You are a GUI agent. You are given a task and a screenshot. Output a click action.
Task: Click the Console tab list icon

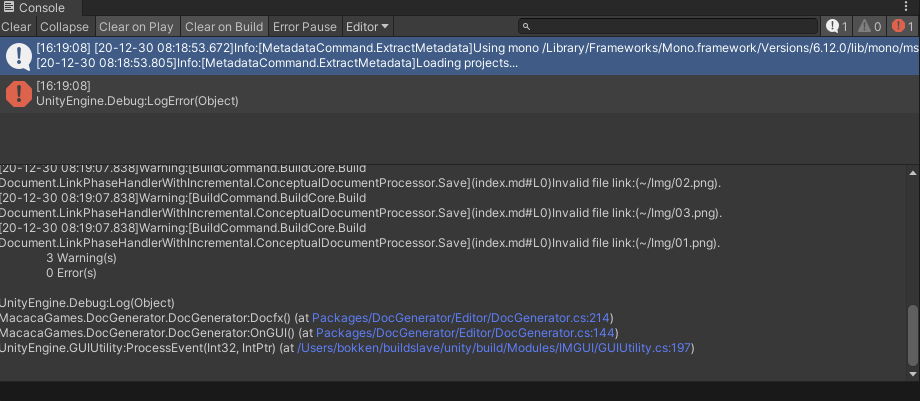point(8,8)
